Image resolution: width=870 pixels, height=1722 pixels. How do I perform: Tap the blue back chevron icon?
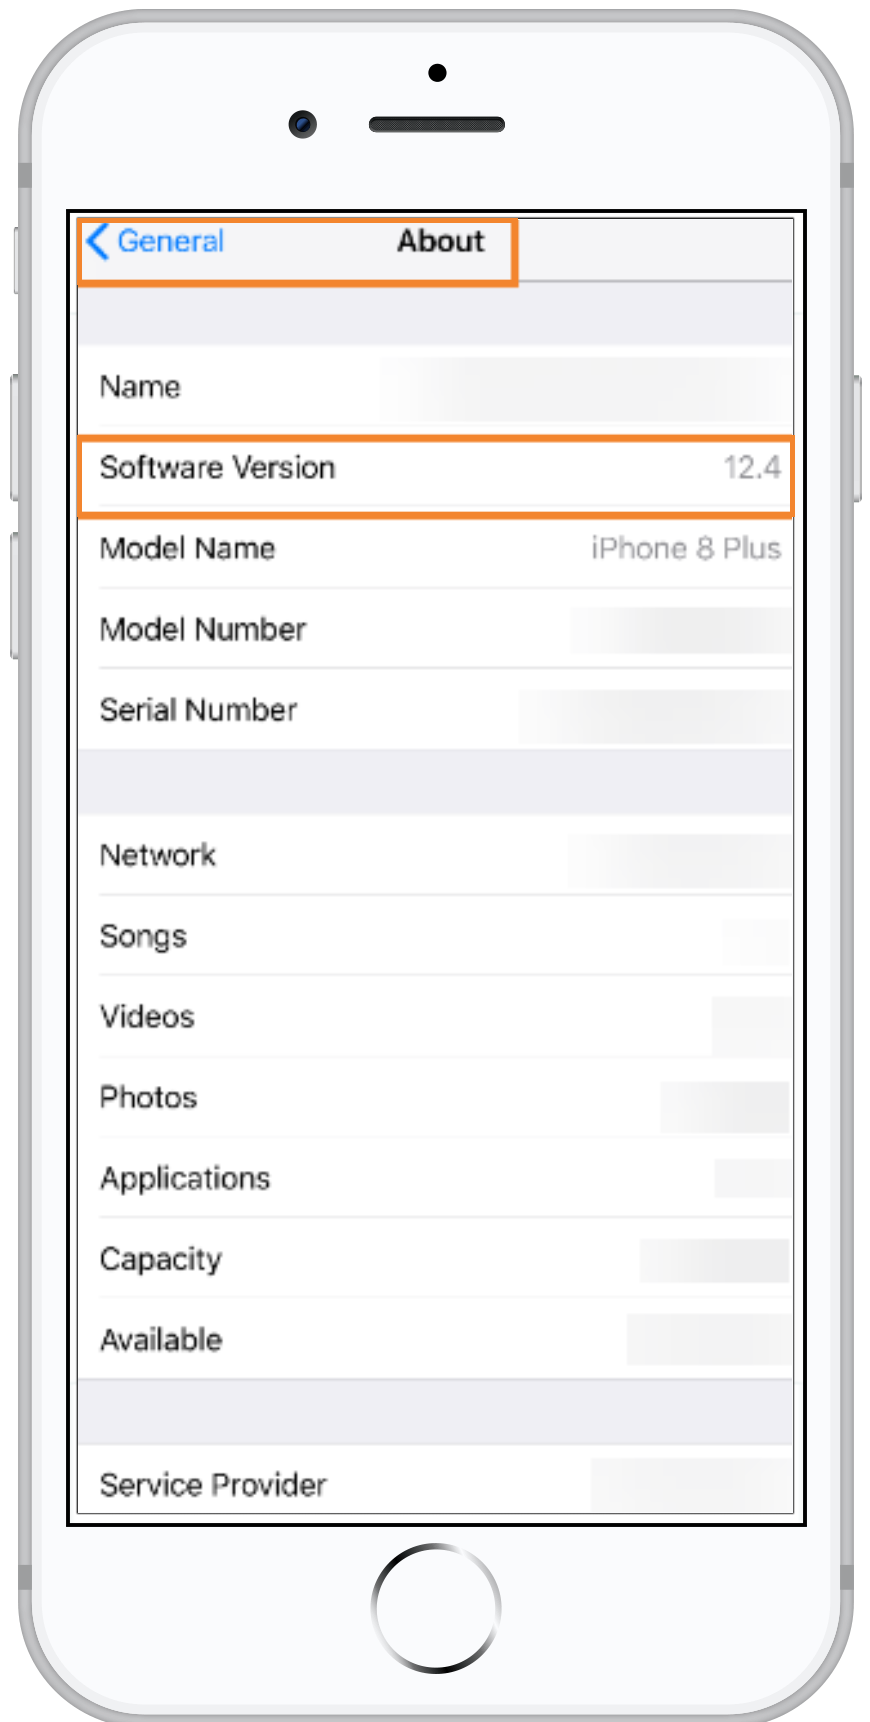98,242
